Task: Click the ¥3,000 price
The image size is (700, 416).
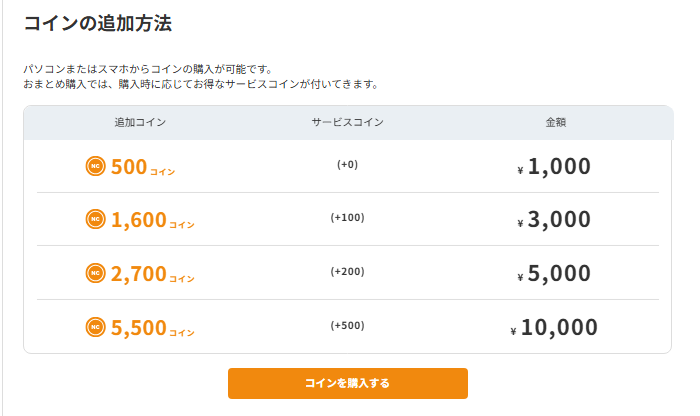Action: pos(554,220)
